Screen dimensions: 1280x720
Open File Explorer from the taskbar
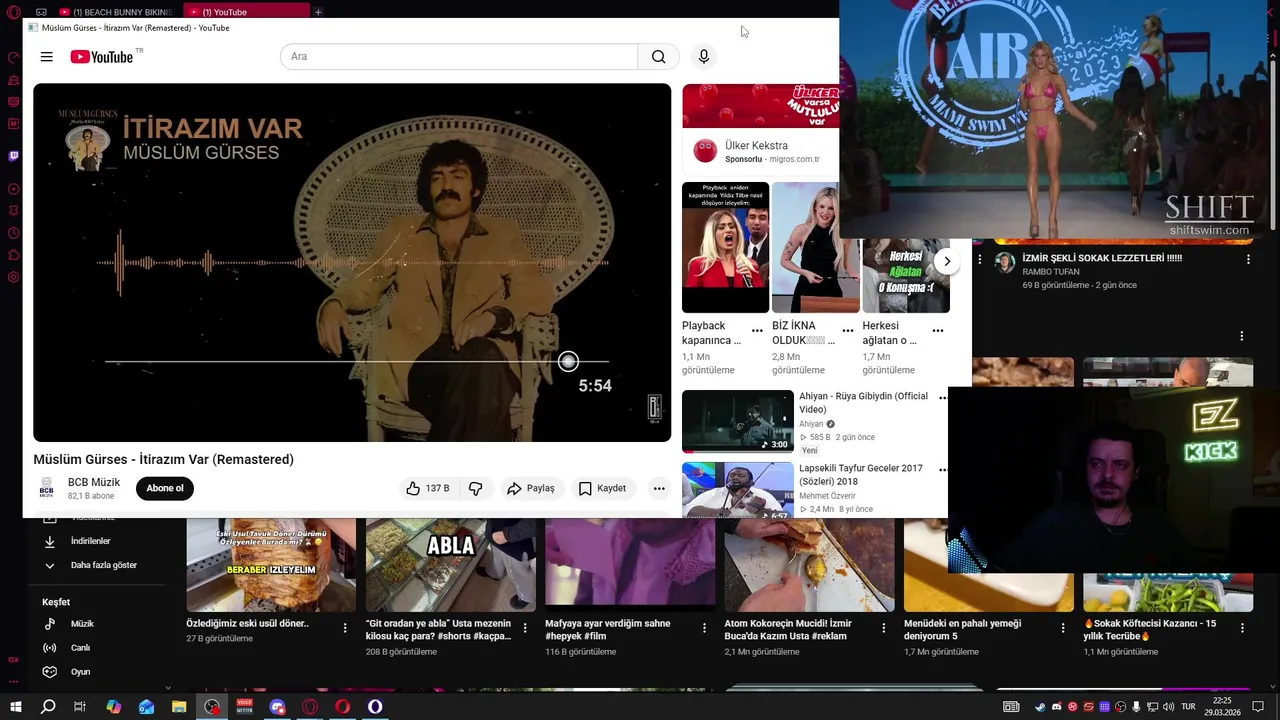(179, 706)
